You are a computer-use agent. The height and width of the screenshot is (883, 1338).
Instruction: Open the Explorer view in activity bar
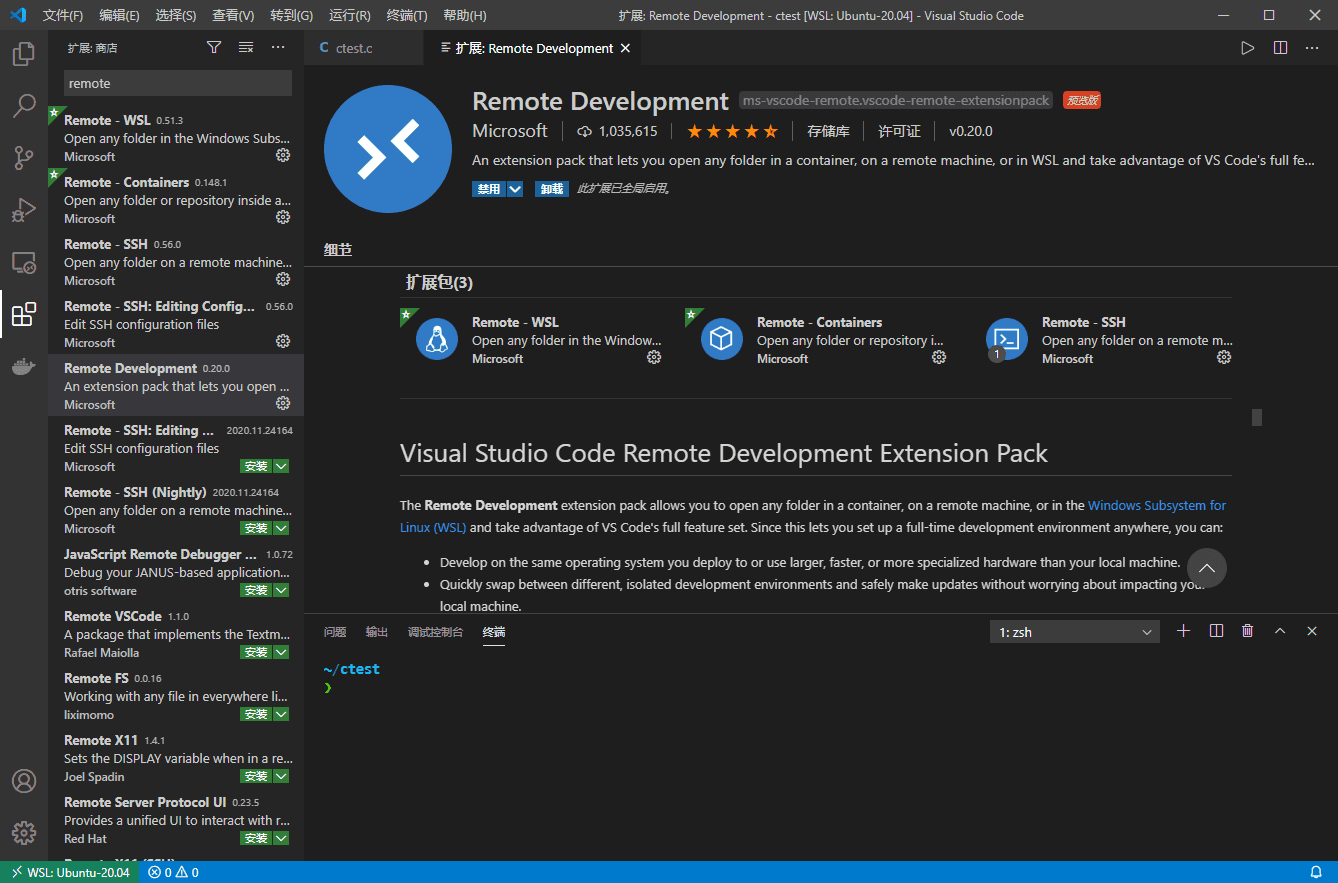tap(24, 54)
